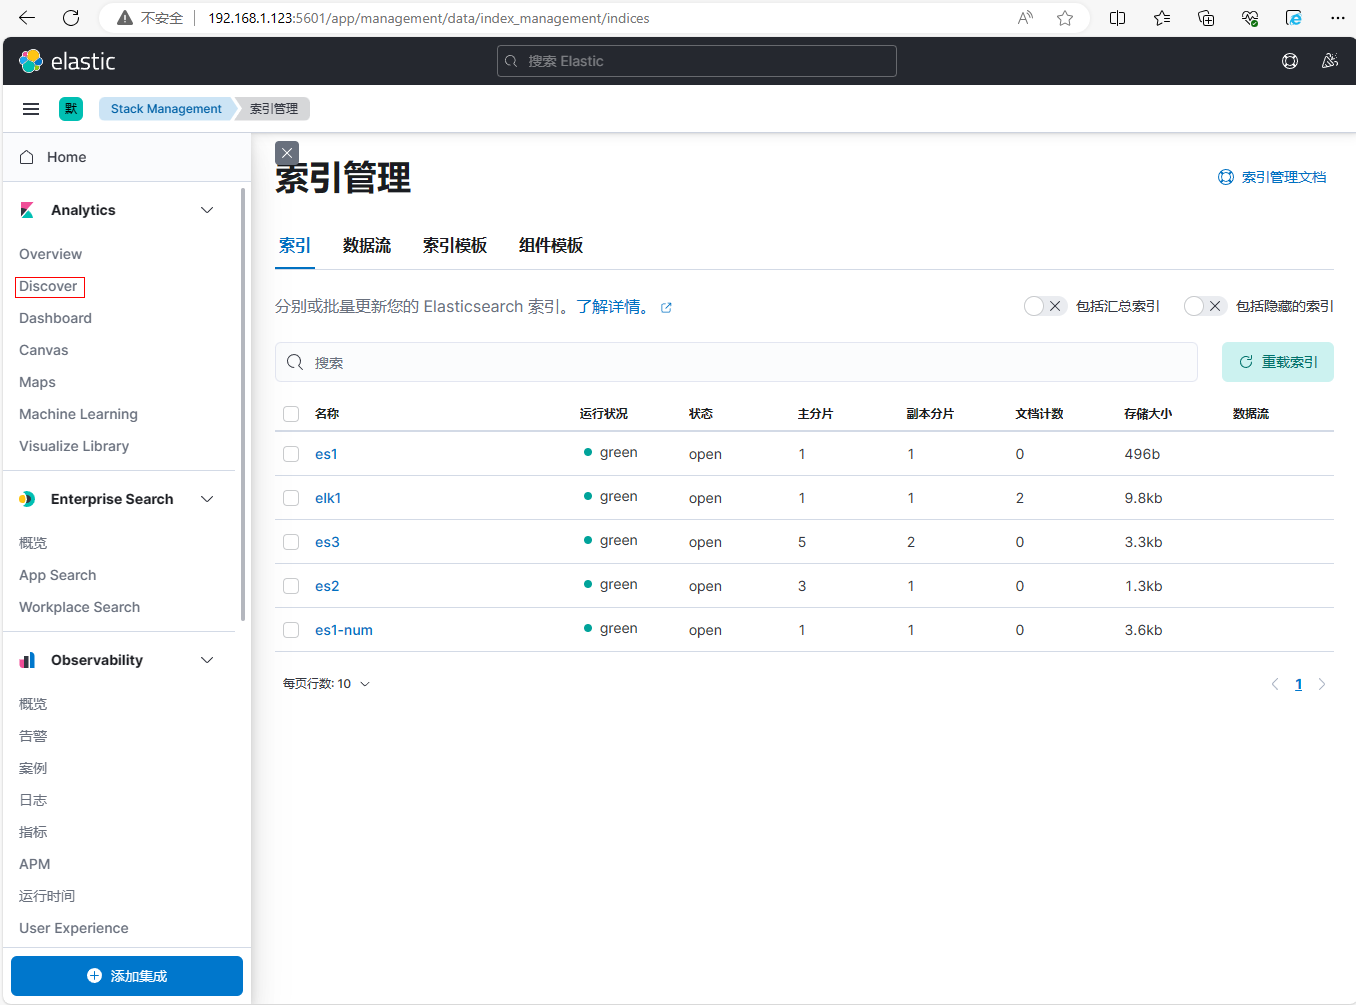Enable the 包括汇总索引 toggle
The image size is (1356, 1005).
[x=1044, y=306]
